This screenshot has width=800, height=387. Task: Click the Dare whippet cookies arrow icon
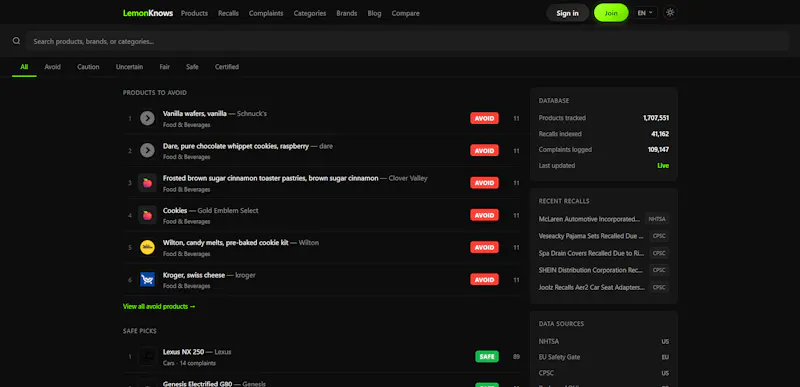click(x=147, y=150)
